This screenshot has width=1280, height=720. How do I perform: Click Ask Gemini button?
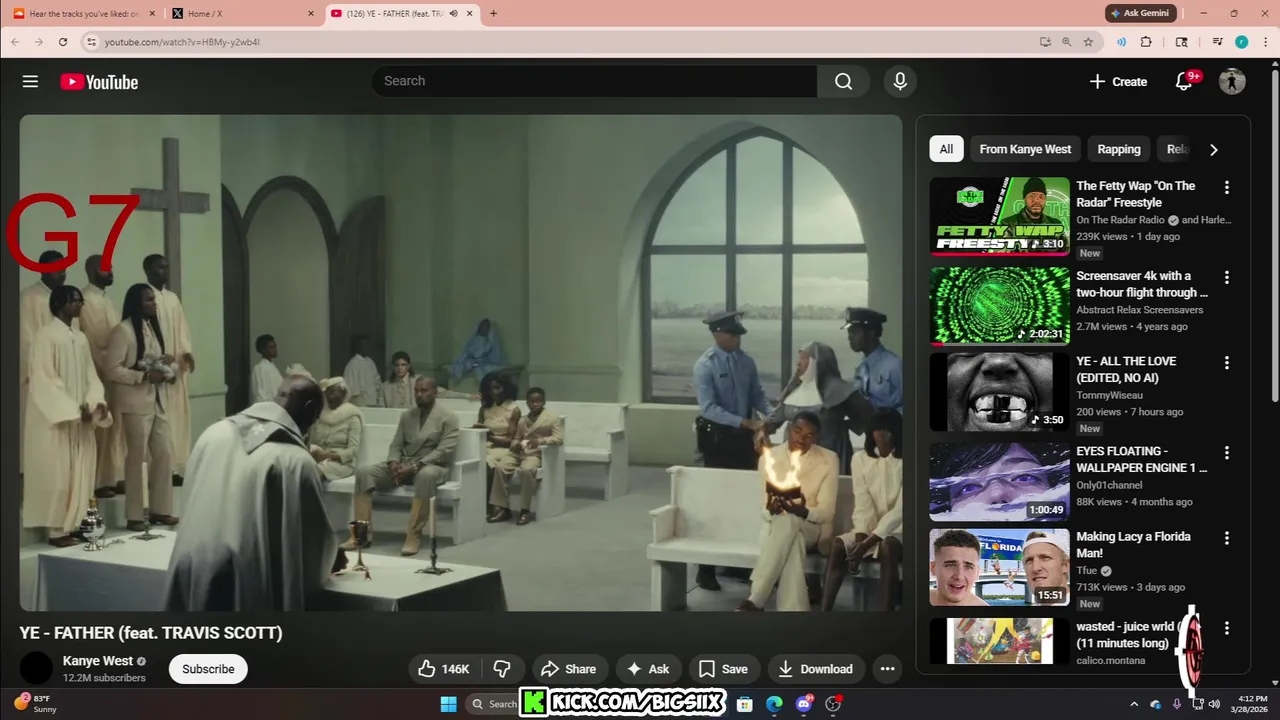(1139, 13)
